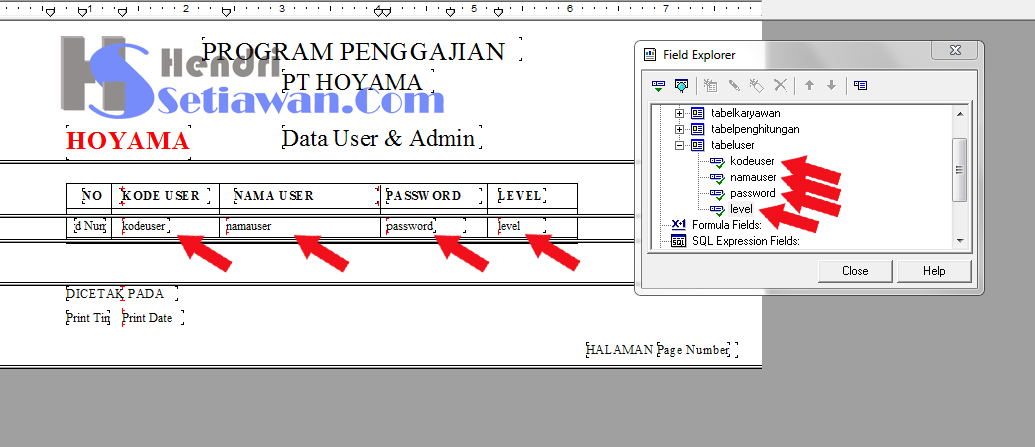This screenshot has width=1035, height=447.
Task: Select the Print Time field
Action: (x=88, y=318)
